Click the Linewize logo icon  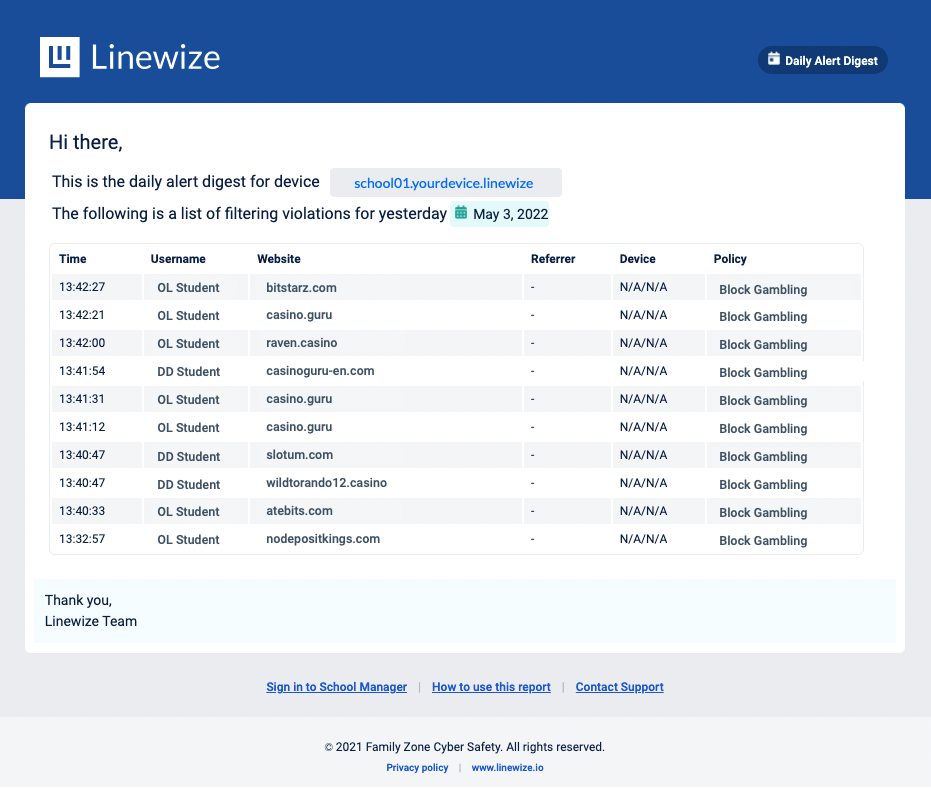pyautogui.click(x=59, y=57)
